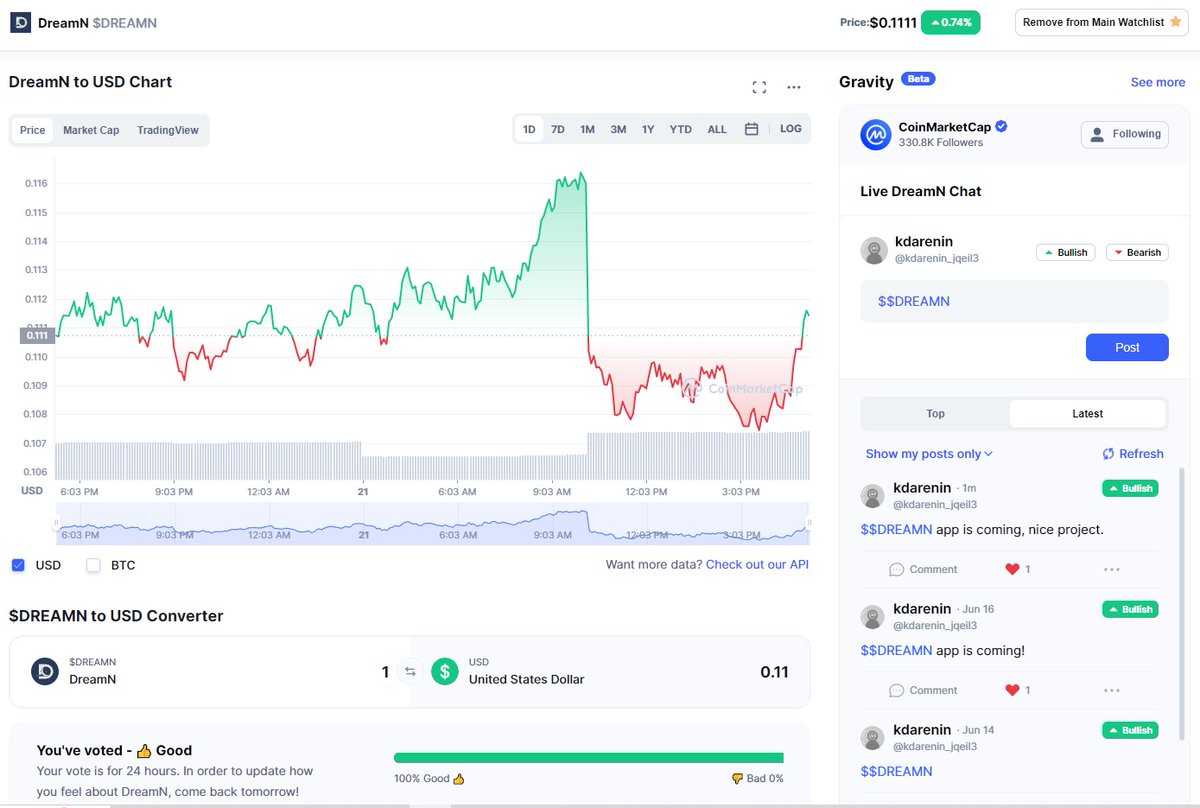Open 'Check out our API' link
This screenshot has width=1200, height=808.
(757, 565)
